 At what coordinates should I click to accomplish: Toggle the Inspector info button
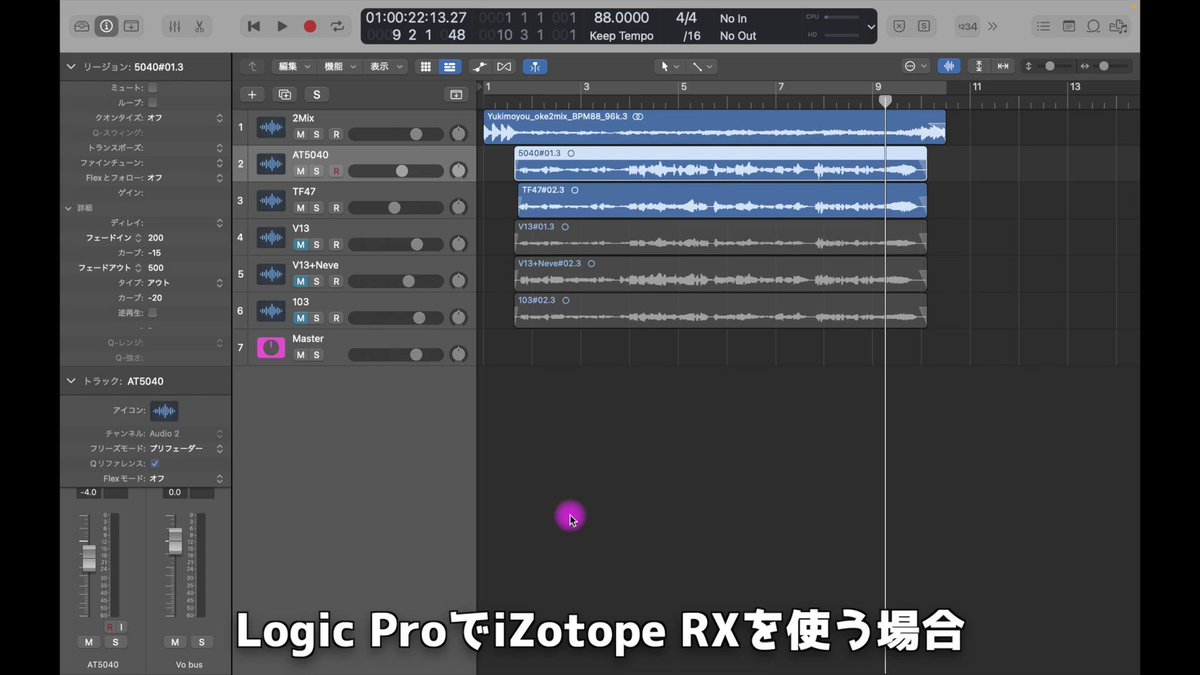(106, 26)
